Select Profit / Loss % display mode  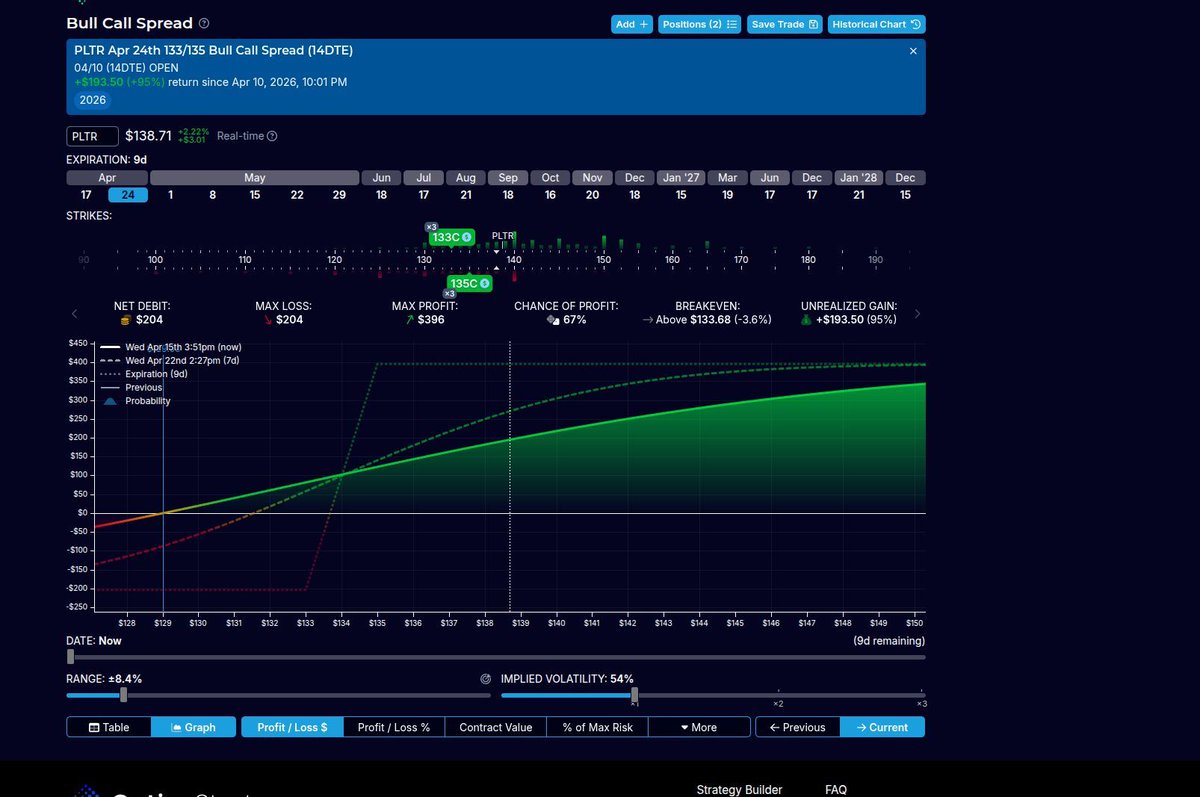pos(394,727)
